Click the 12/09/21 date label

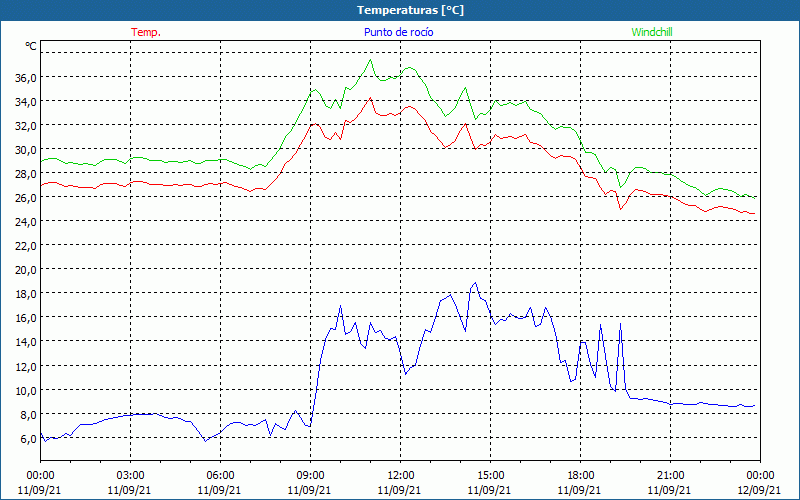[759, 490]
